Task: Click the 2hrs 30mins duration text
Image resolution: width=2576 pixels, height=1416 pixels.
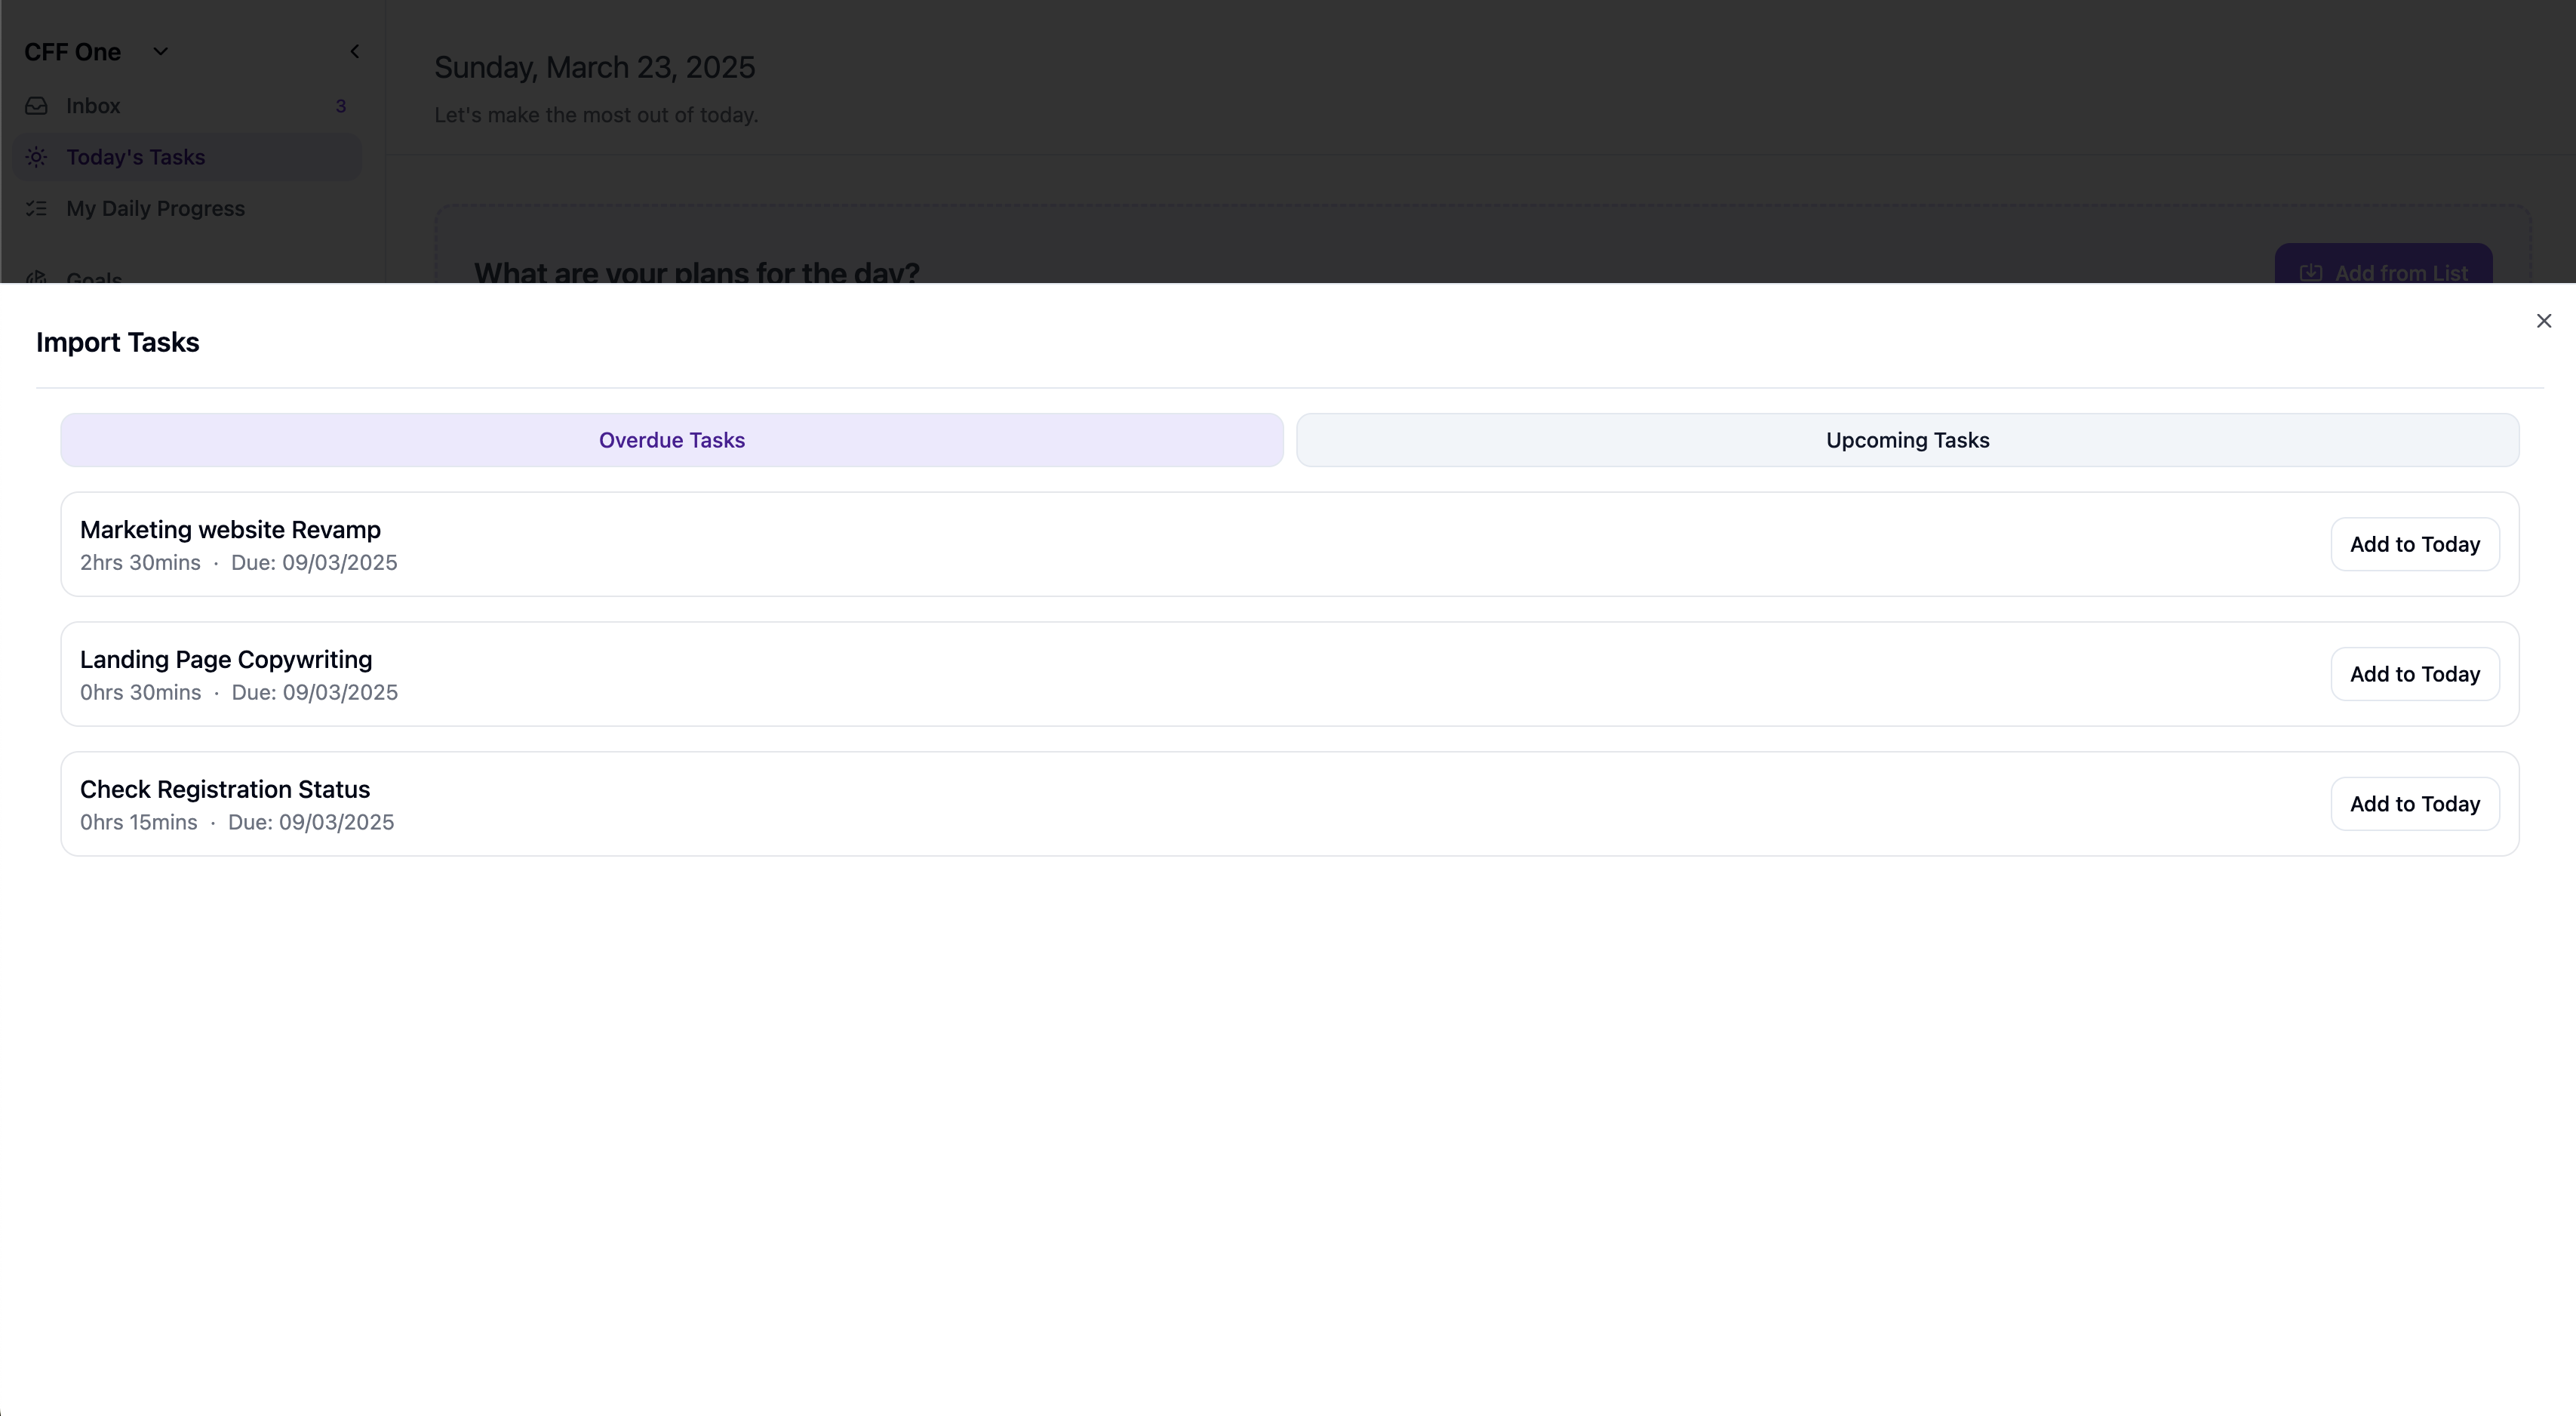Action: point(140,562)
